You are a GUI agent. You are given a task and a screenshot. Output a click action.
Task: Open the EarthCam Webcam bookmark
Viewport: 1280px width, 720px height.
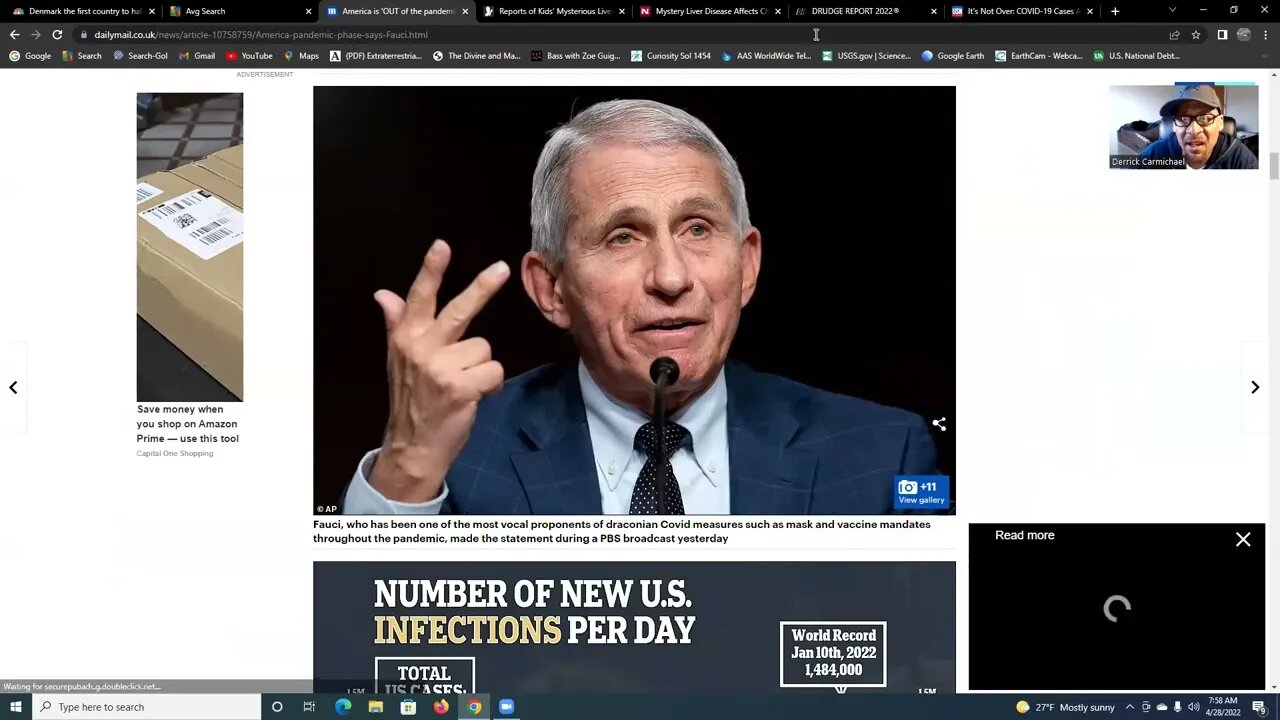coord(1038,56)
